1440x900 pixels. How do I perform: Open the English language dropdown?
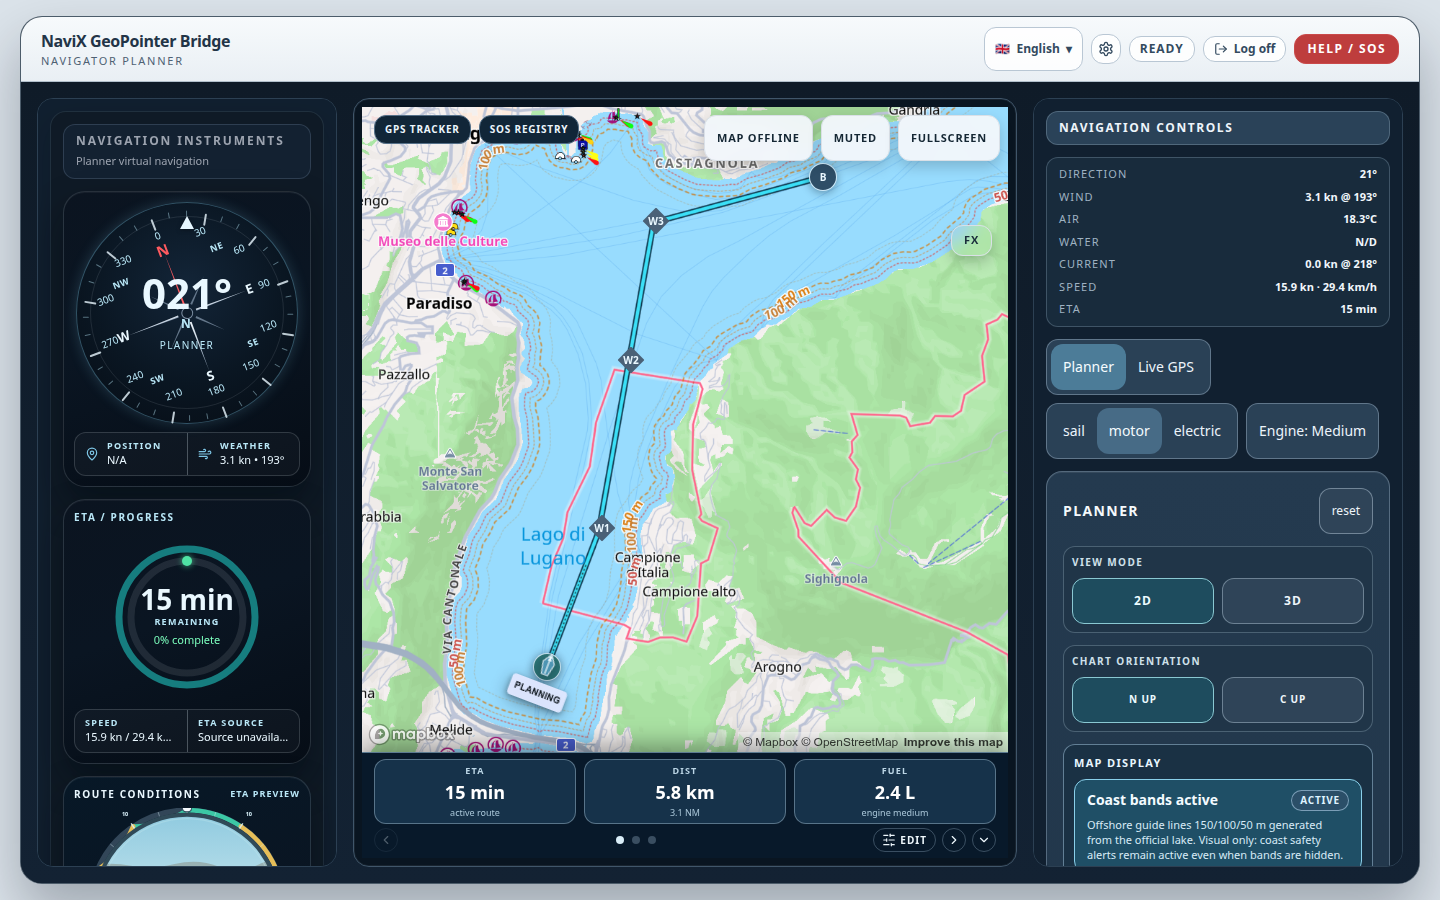1033,49
